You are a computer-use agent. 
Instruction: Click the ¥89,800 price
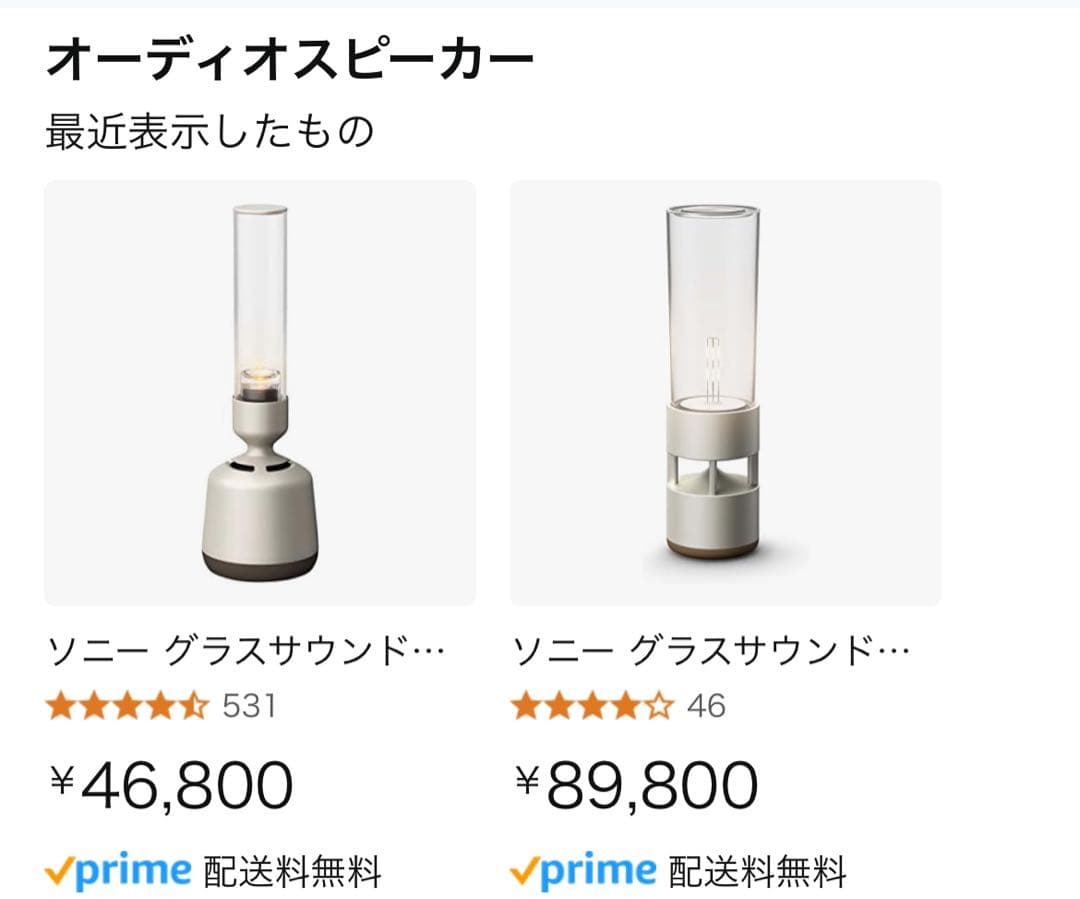click(x=636, y=786)
